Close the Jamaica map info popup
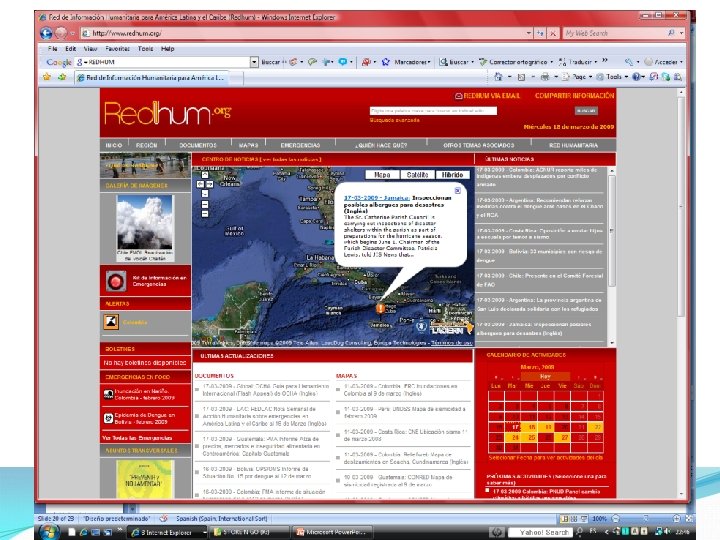Image resolution: width=720 pixels, height=540 pixels. (x=457, y=190)
